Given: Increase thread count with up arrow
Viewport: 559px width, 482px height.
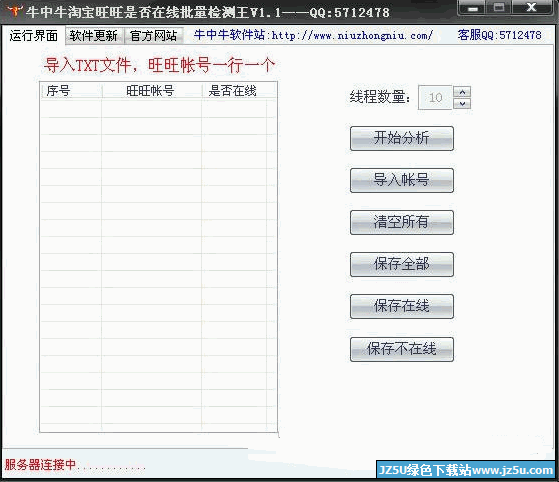Looking at the screenshot, I should [462, 92].
